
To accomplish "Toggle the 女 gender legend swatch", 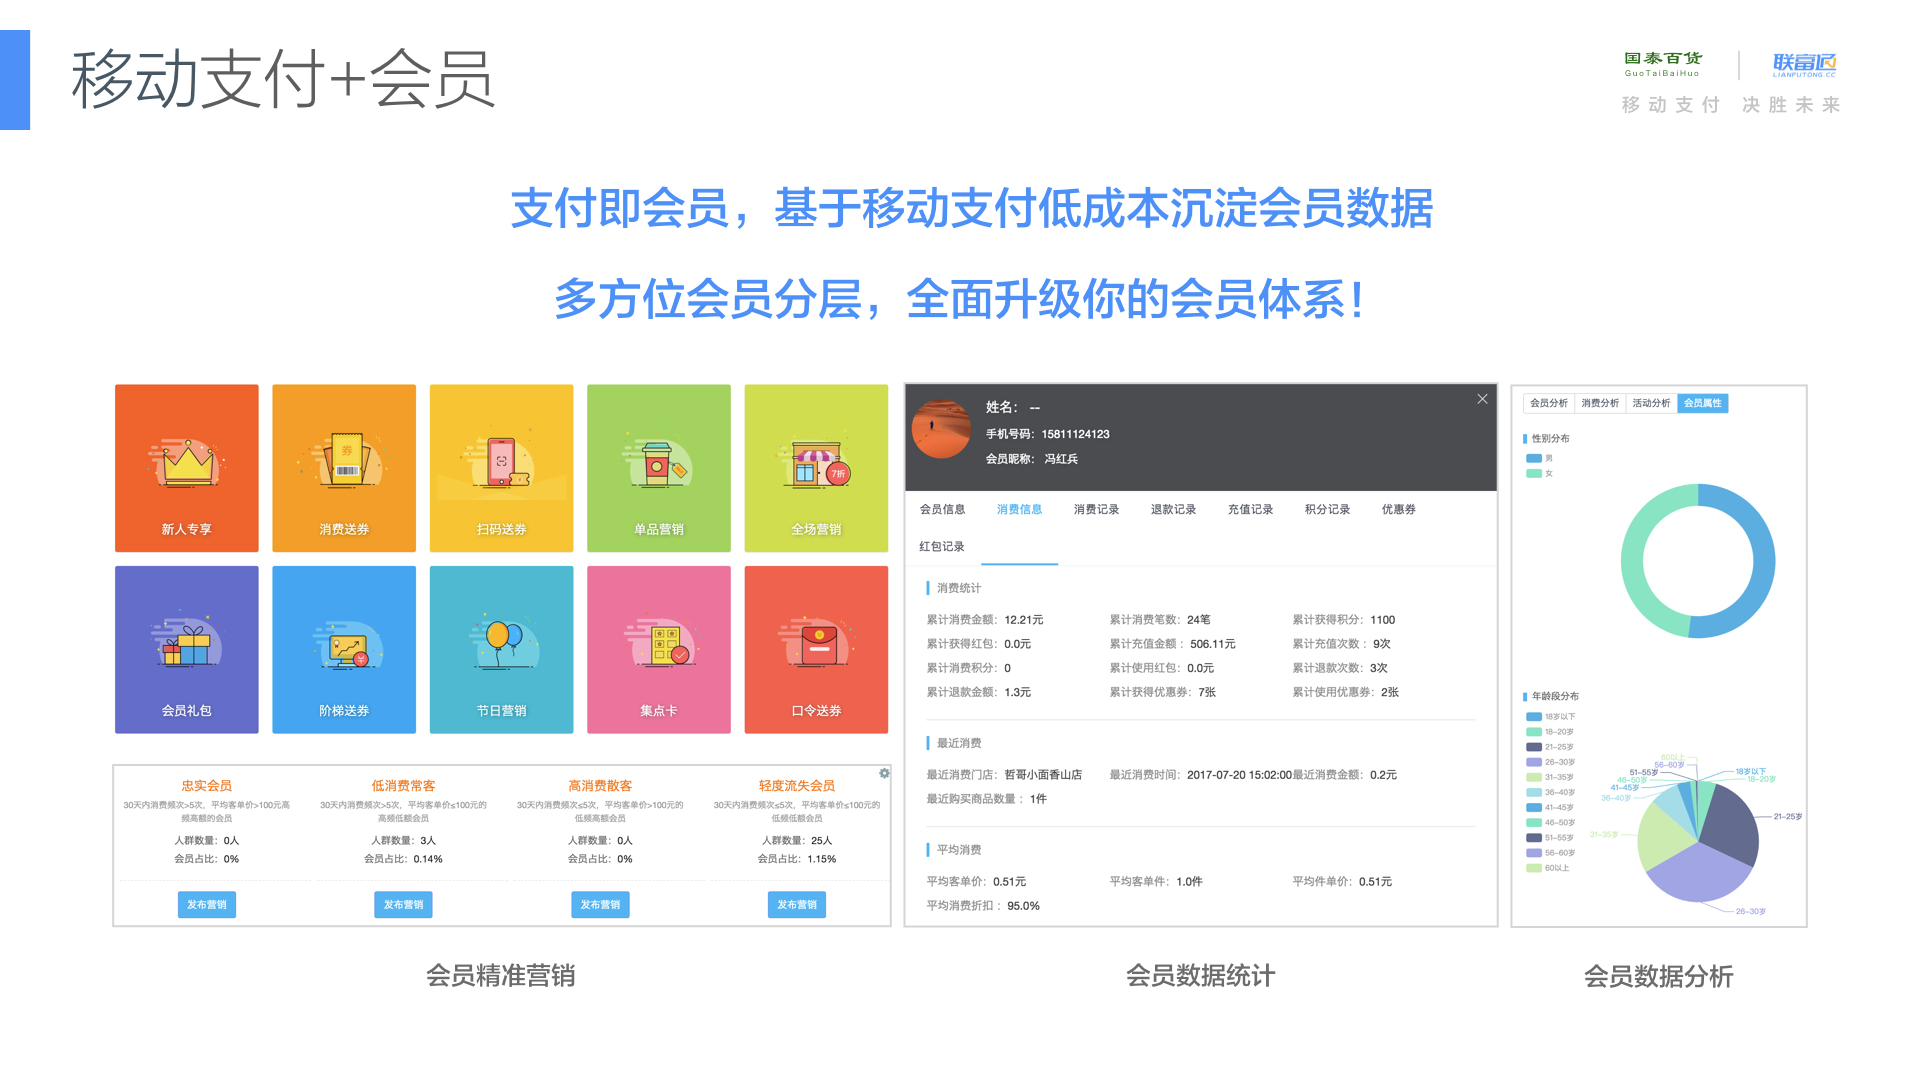I will point(1533,474).
